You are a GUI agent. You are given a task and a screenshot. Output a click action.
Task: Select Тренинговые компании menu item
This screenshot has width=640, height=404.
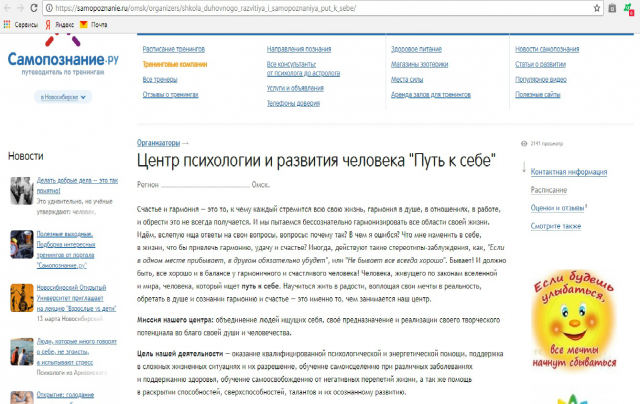pyautogui.click(x=175, y=64)
